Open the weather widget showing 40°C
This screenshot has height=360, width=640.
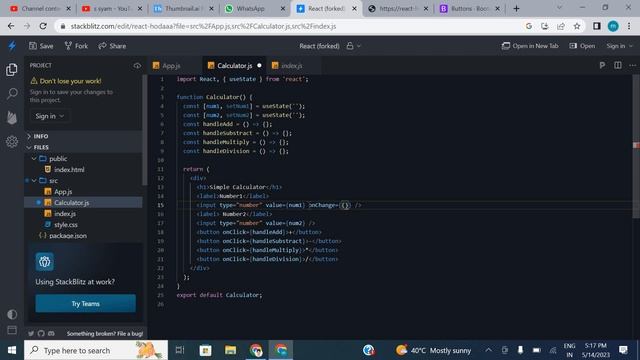click(x=433, y=350)
